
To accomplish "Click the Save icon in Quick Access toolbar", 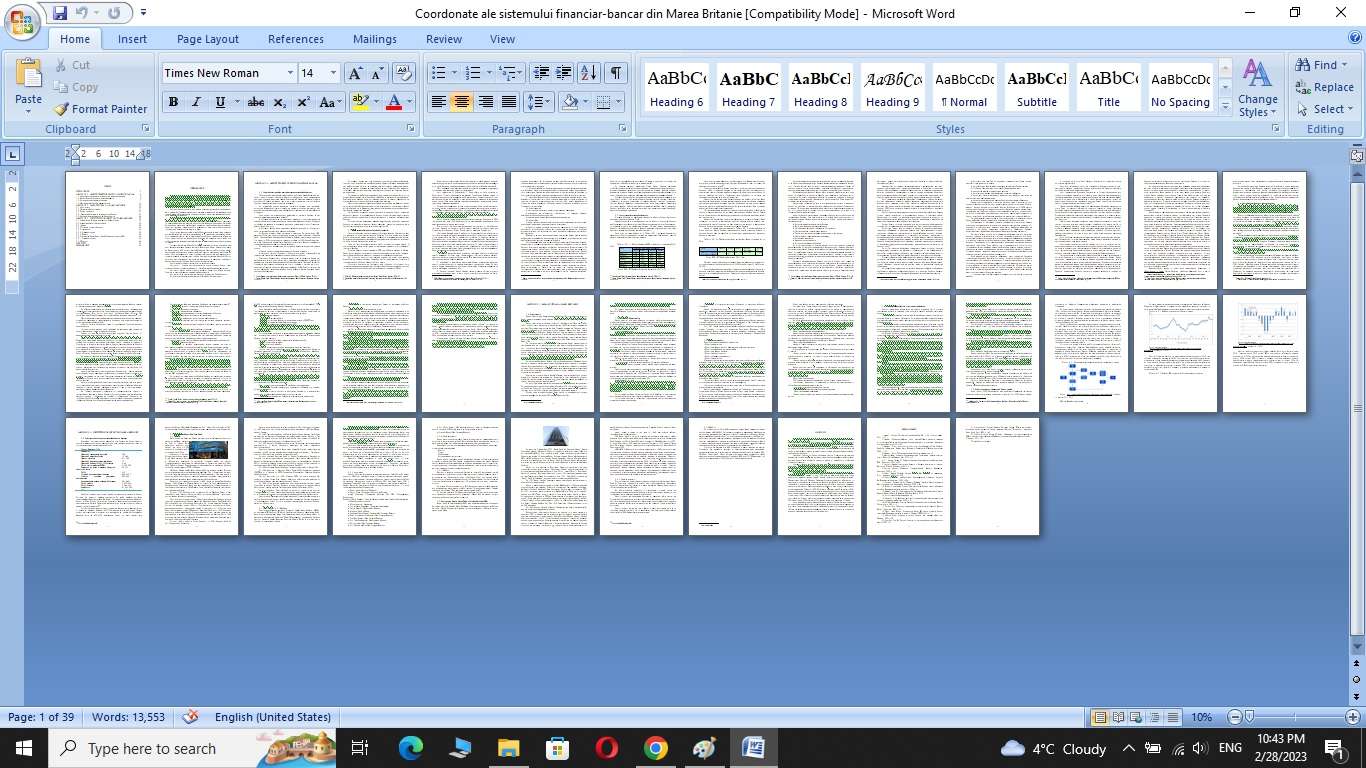I will [x=60, y=13].
